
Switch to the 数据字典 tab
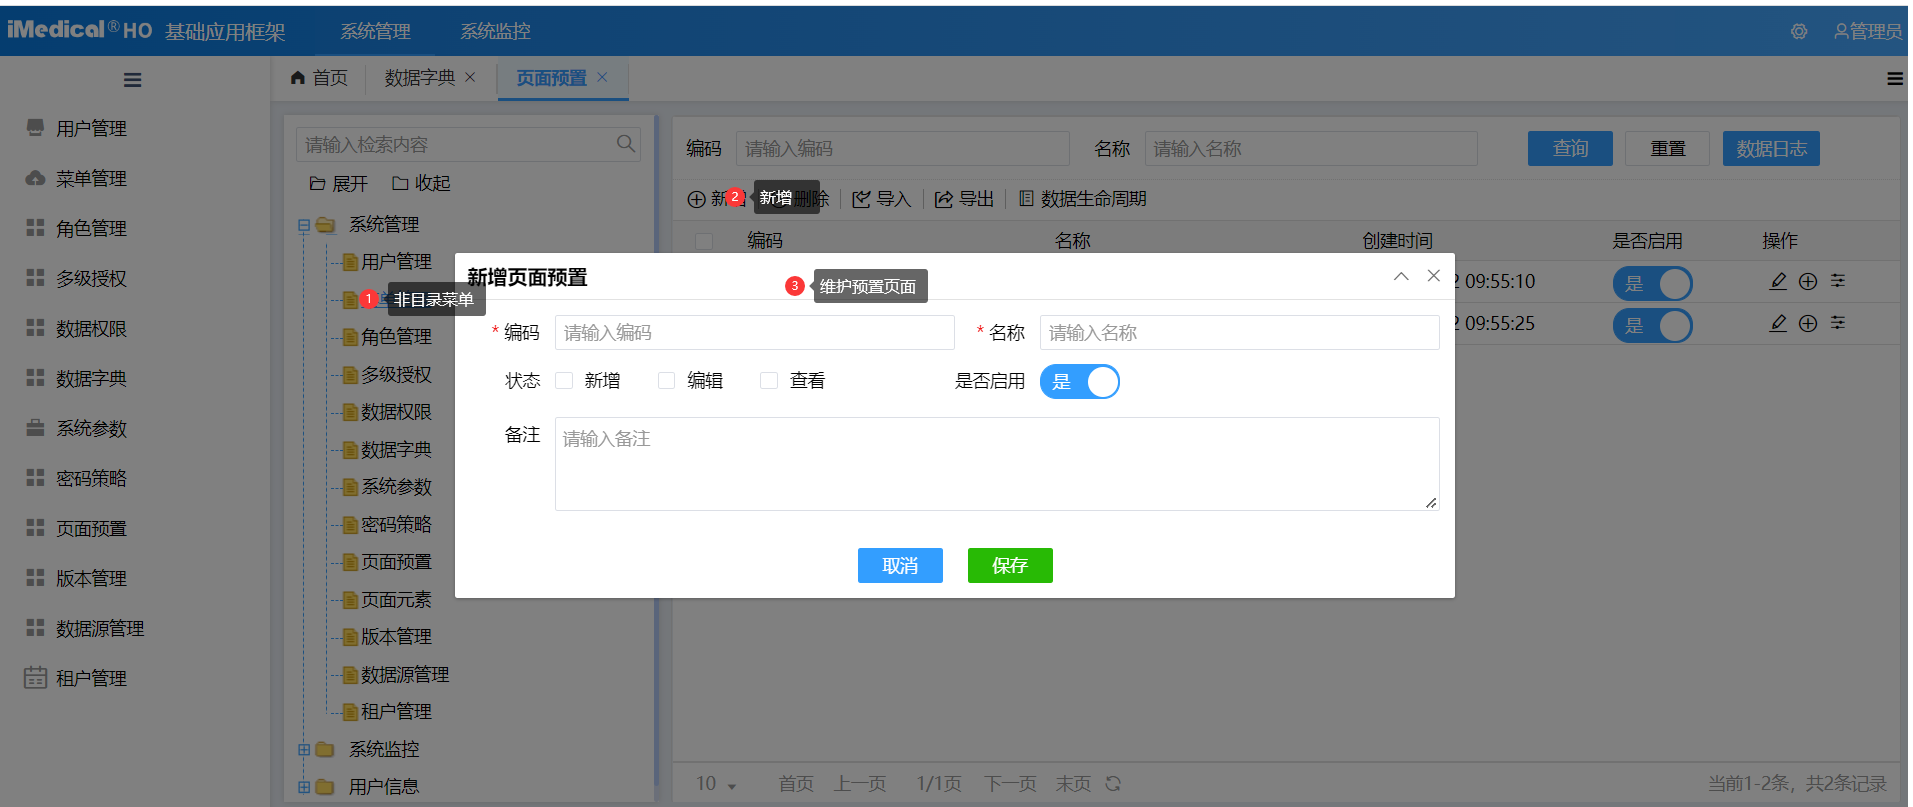coord(420,78)
